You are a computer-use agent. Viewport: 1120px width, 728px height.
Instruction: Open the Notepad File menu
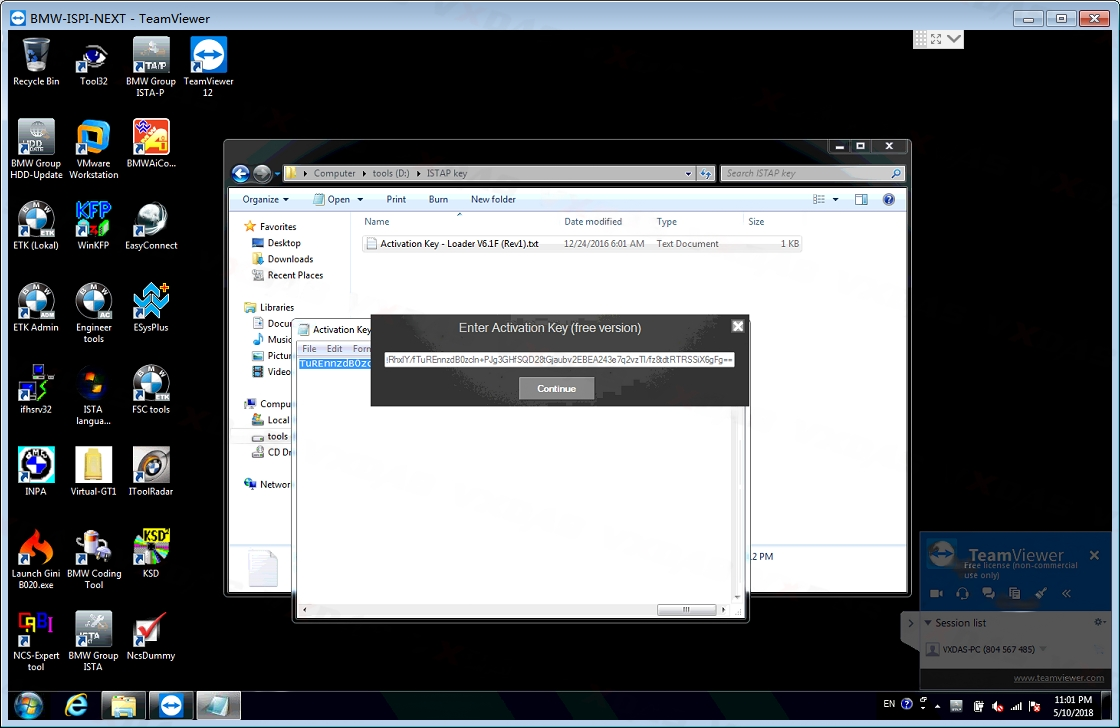(309, 349)
